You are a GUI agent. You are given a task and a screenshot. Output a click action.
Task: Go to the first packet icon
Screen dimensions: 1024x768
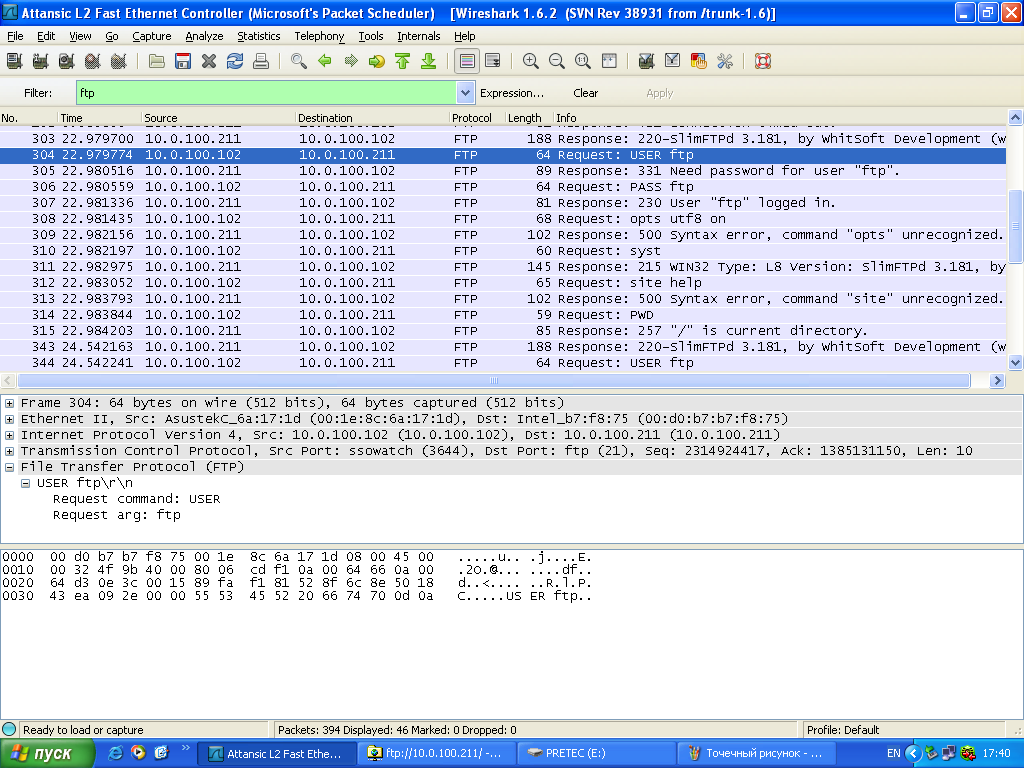(x=403, y=61)
